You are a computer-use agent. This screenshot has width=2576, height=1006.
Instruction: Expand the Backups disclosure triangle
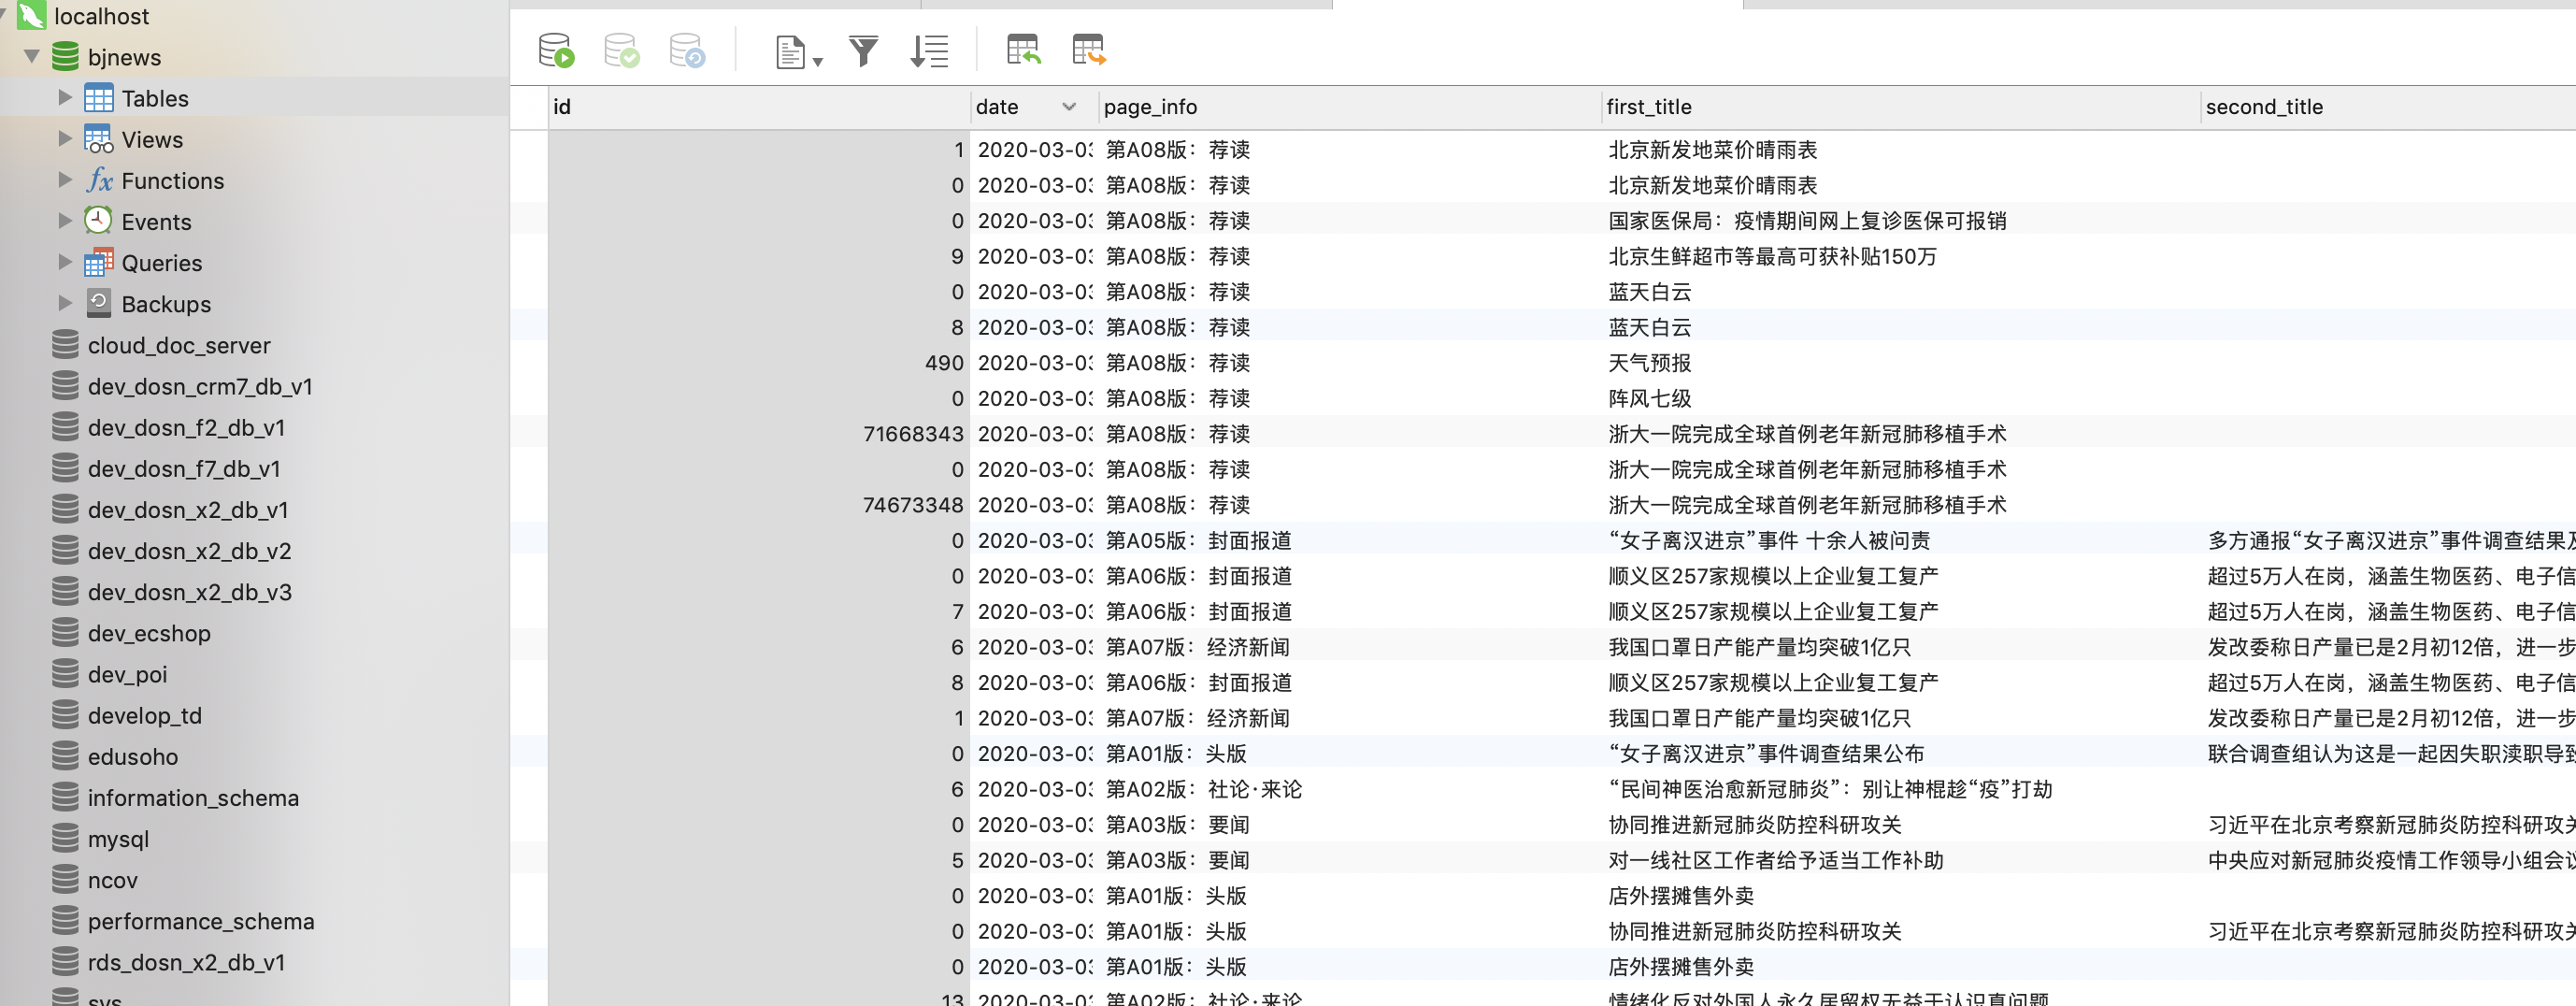point(65,303)
